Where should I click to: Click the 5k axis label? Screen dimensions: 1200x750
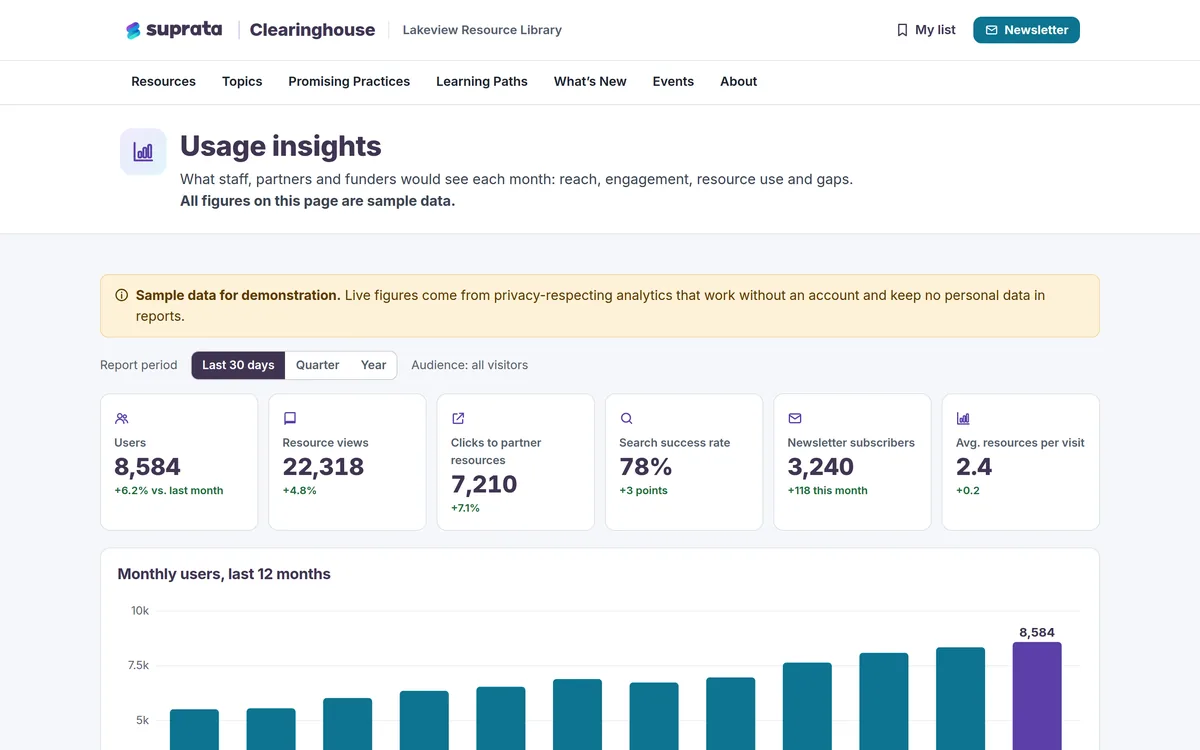[143, 720]
